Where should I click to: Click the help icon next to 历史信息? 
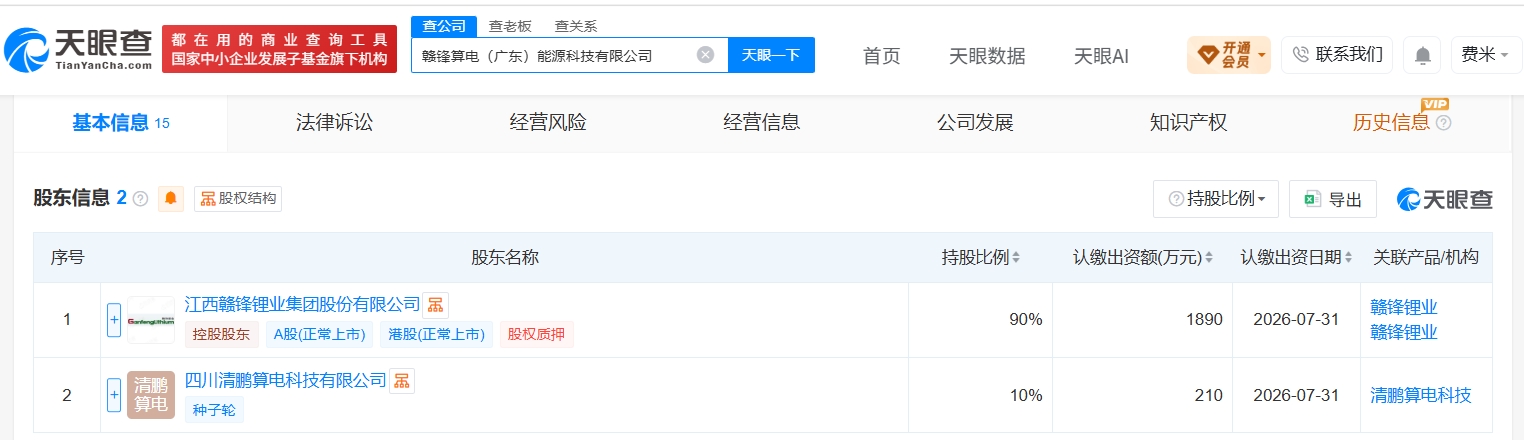(1443, 123)
